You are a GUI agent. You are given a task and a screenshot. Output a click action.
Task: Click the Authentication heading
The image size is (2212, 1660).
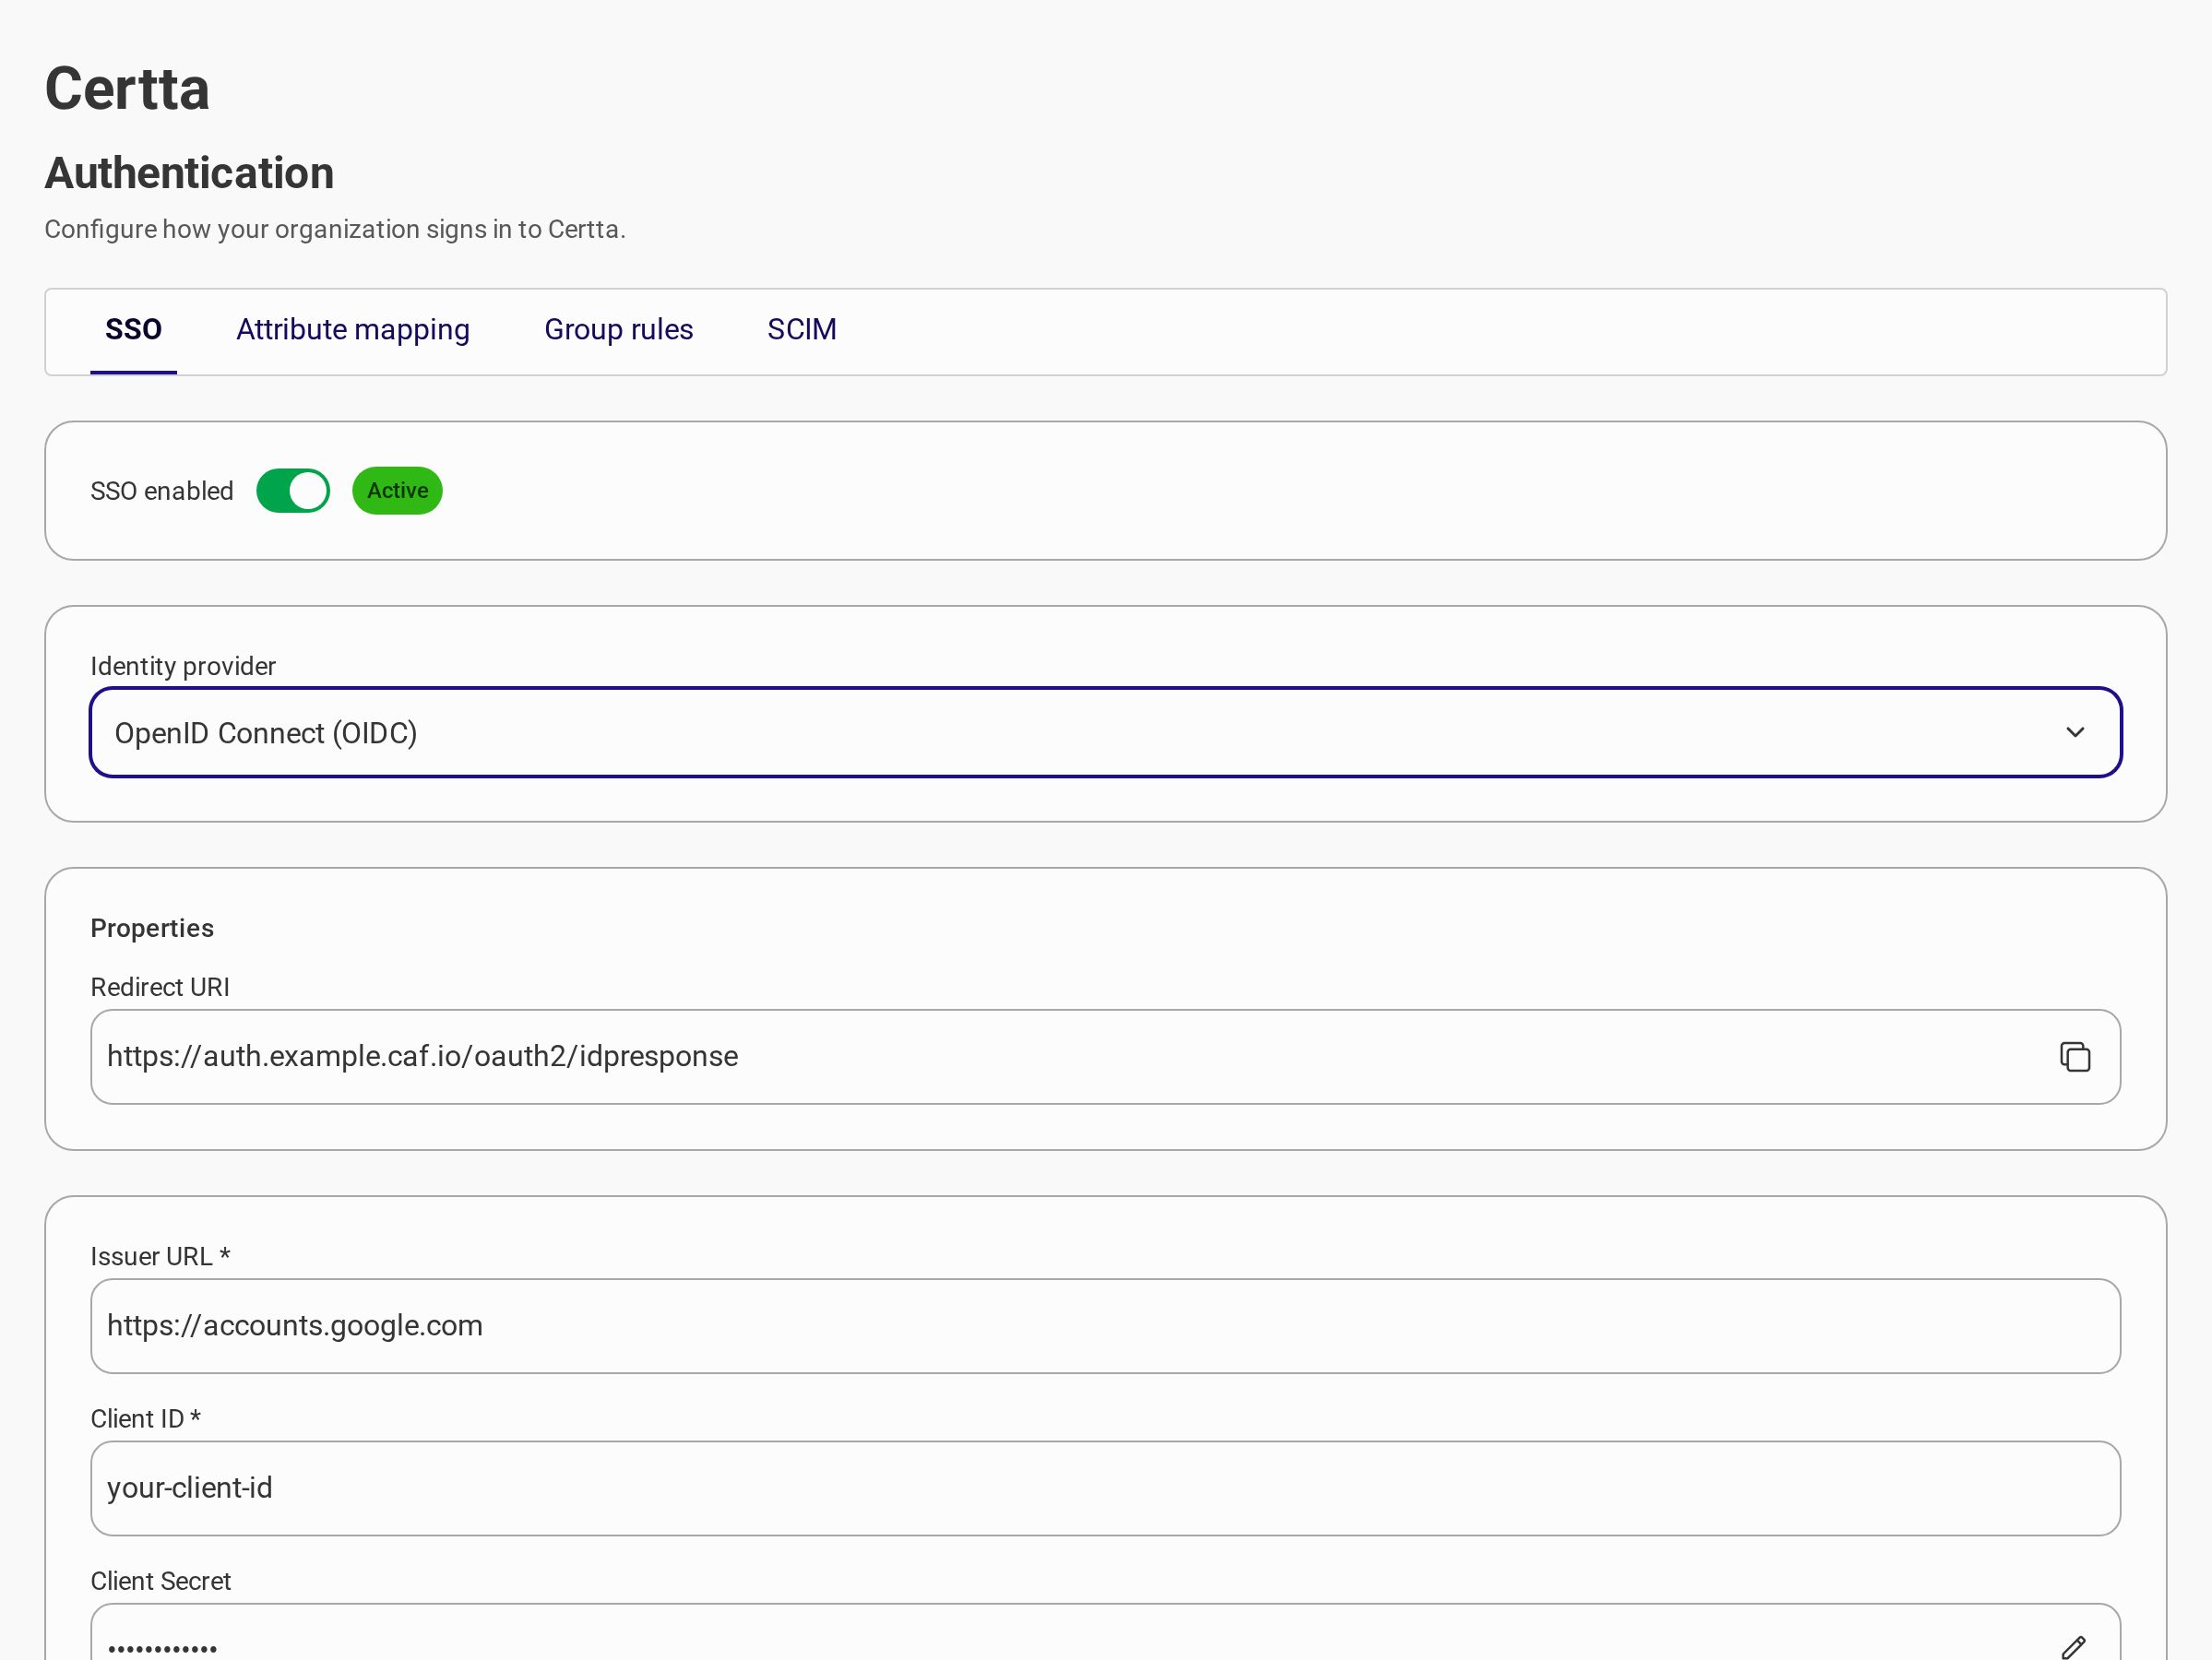click(x=189, y=173)
